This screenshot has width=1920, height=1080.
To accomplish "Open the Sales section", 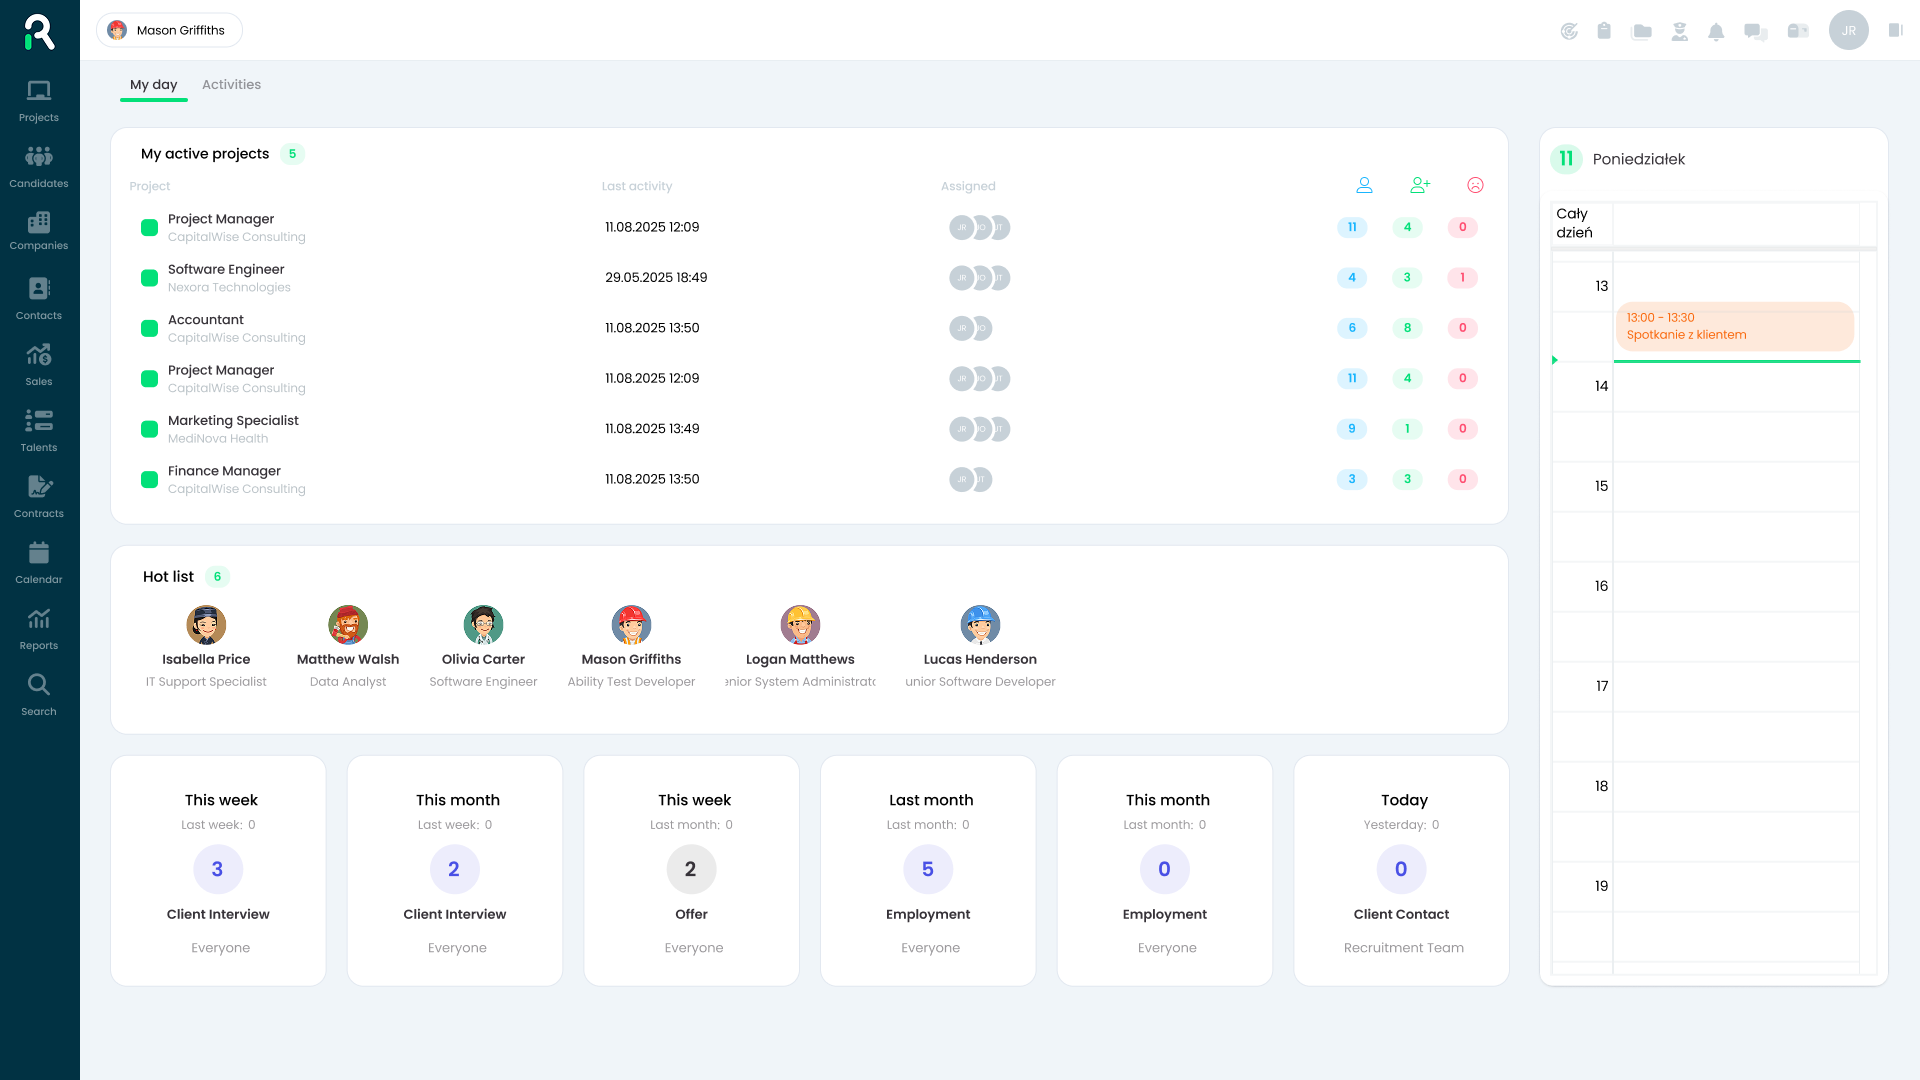I will 39,362.
